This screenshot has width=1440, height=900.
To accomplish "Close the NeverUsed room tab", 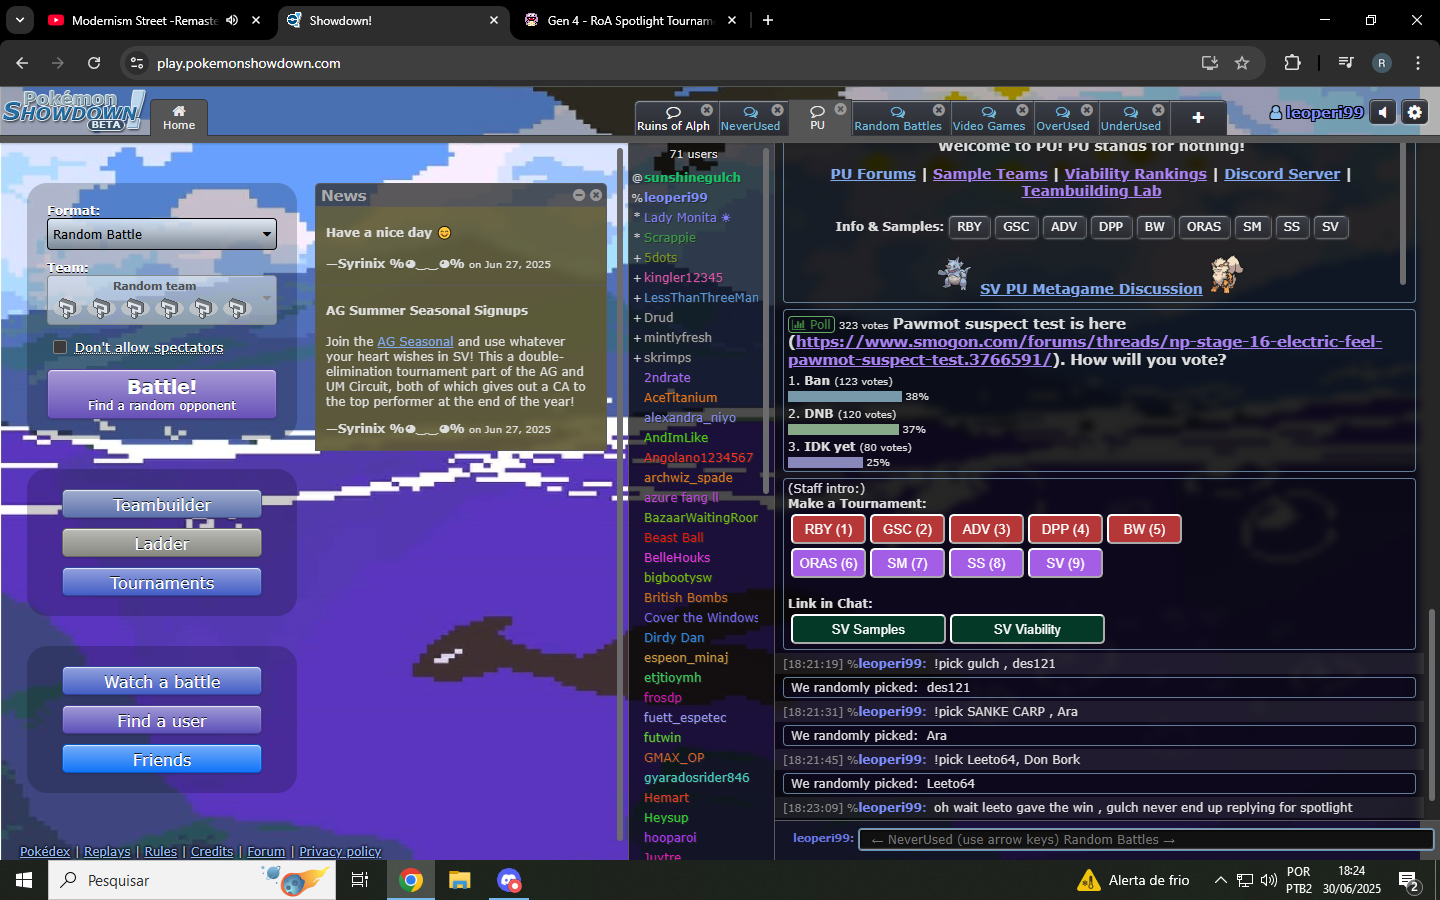I will click(x=777, y=110).
